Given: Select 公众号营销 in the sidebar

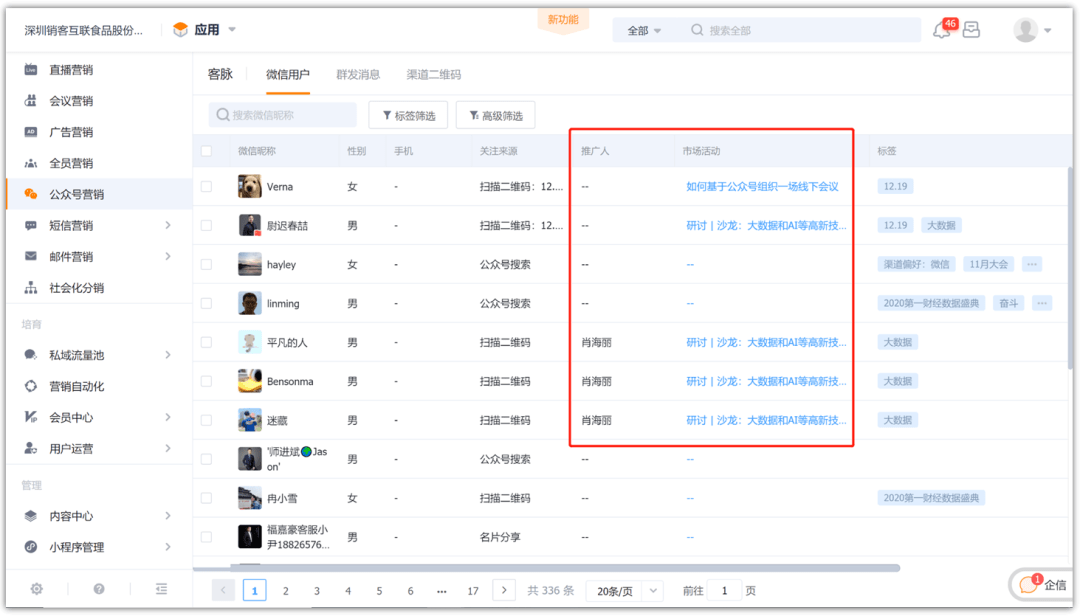Looking at the screenshot, I should click(98, 194).
